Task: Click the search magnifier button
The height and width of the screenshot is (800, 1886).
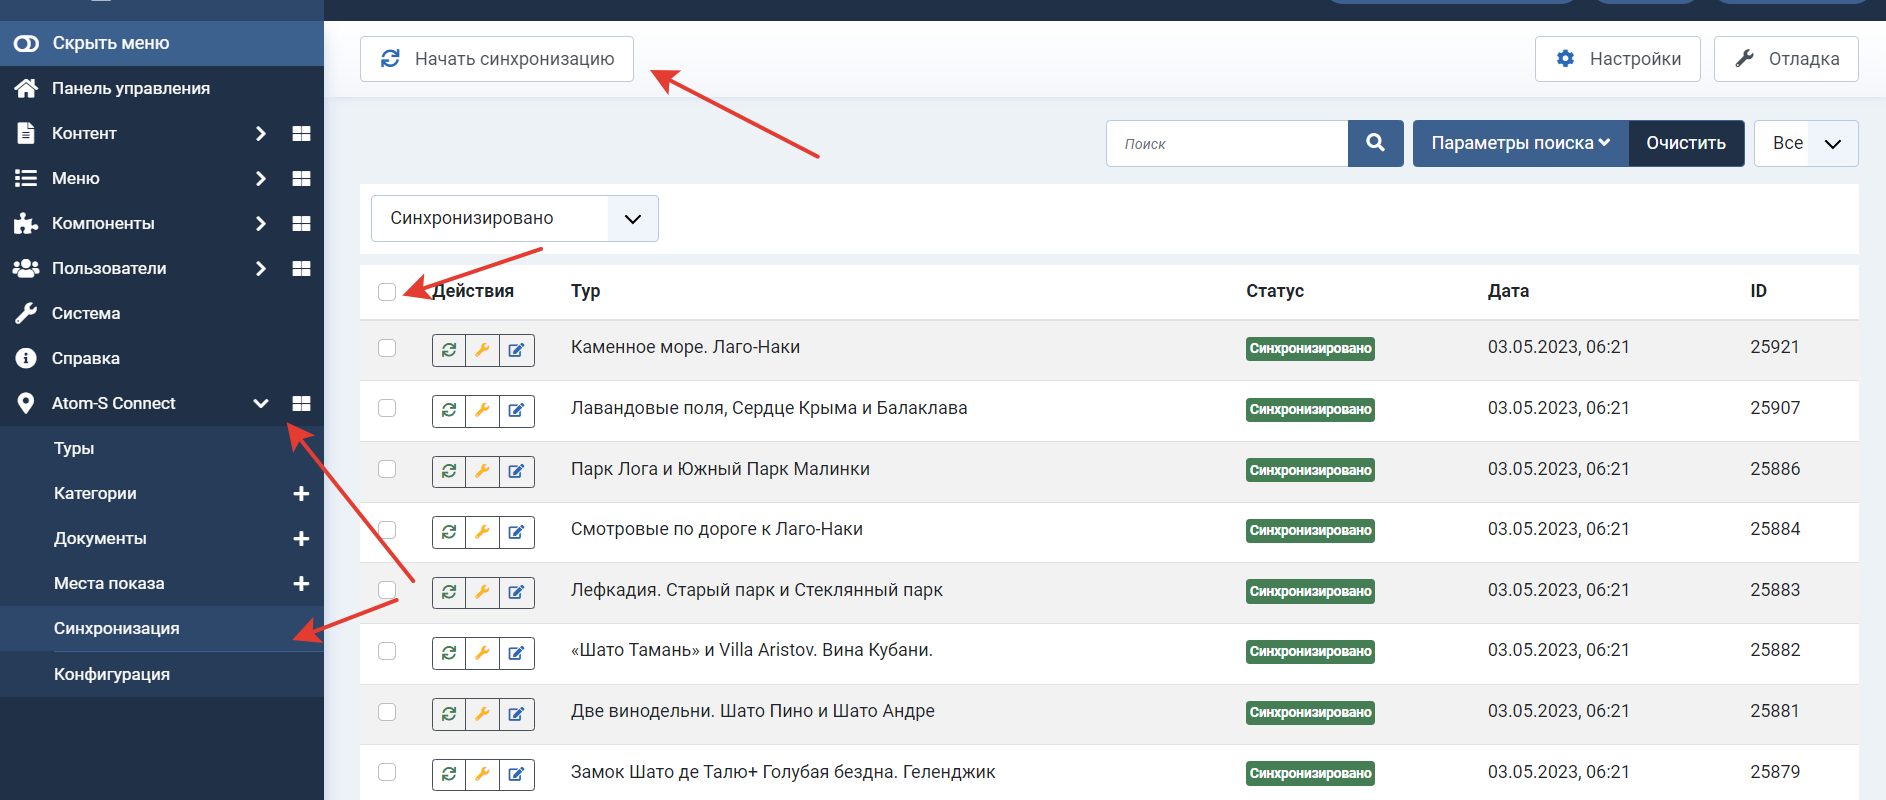Action: point(1375,143)
